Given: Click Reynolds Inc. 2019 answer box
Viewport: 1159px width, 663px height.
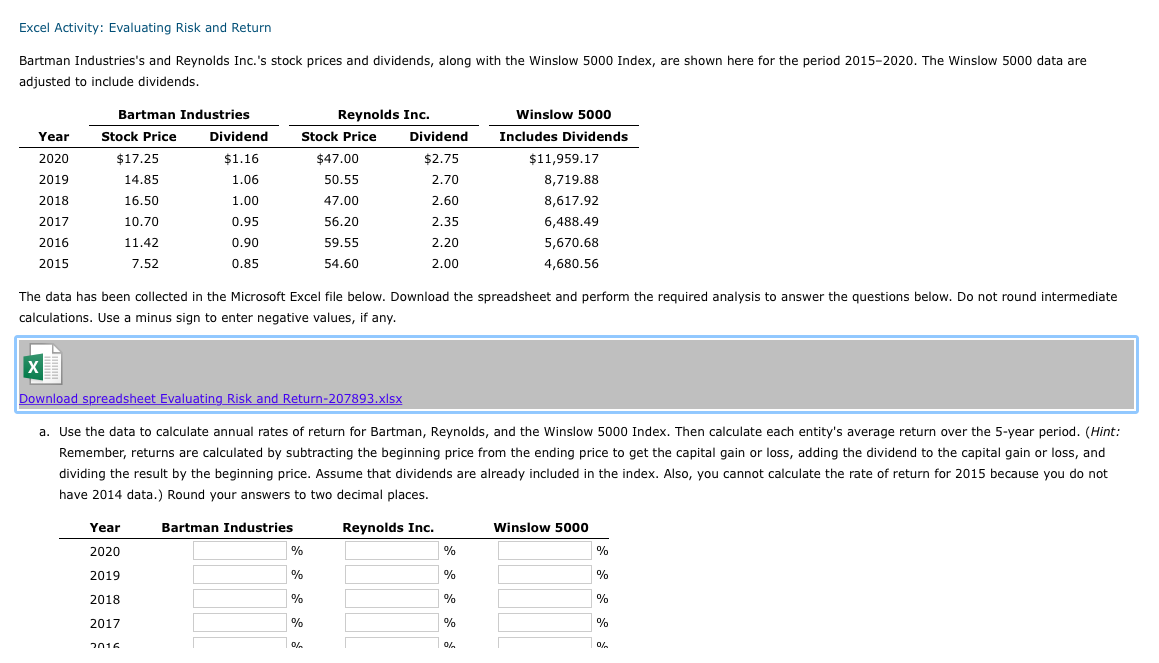Looking at the screenshot, I should (390, 573).
